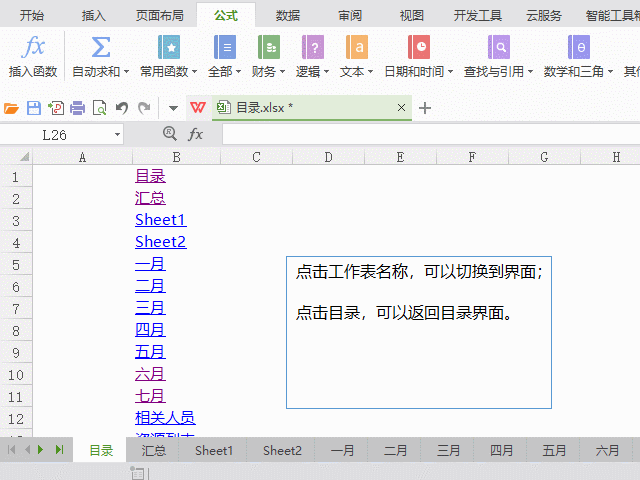640x480 pixels.
Task: Click the zoom magnifier beside formula bar
Action: point(169,134)
